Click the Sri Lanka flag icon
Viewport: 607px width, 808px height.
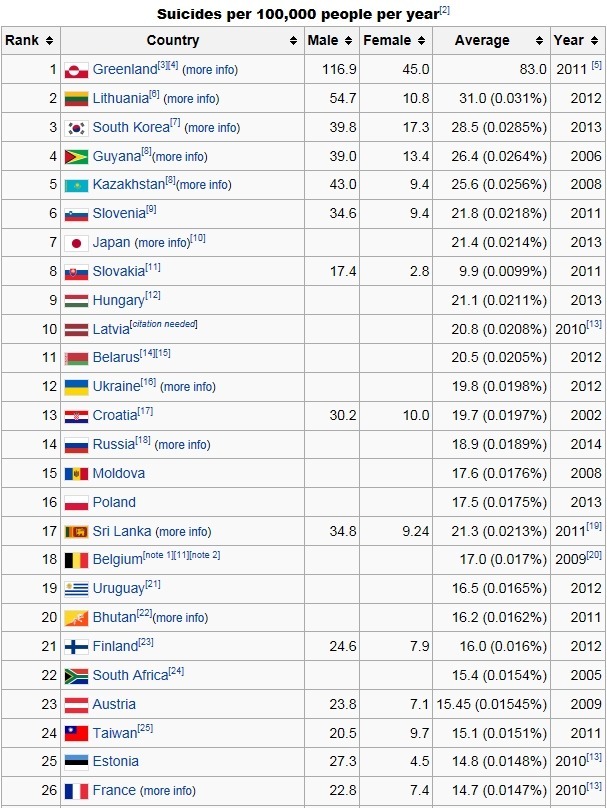click(x=77, y=532)
